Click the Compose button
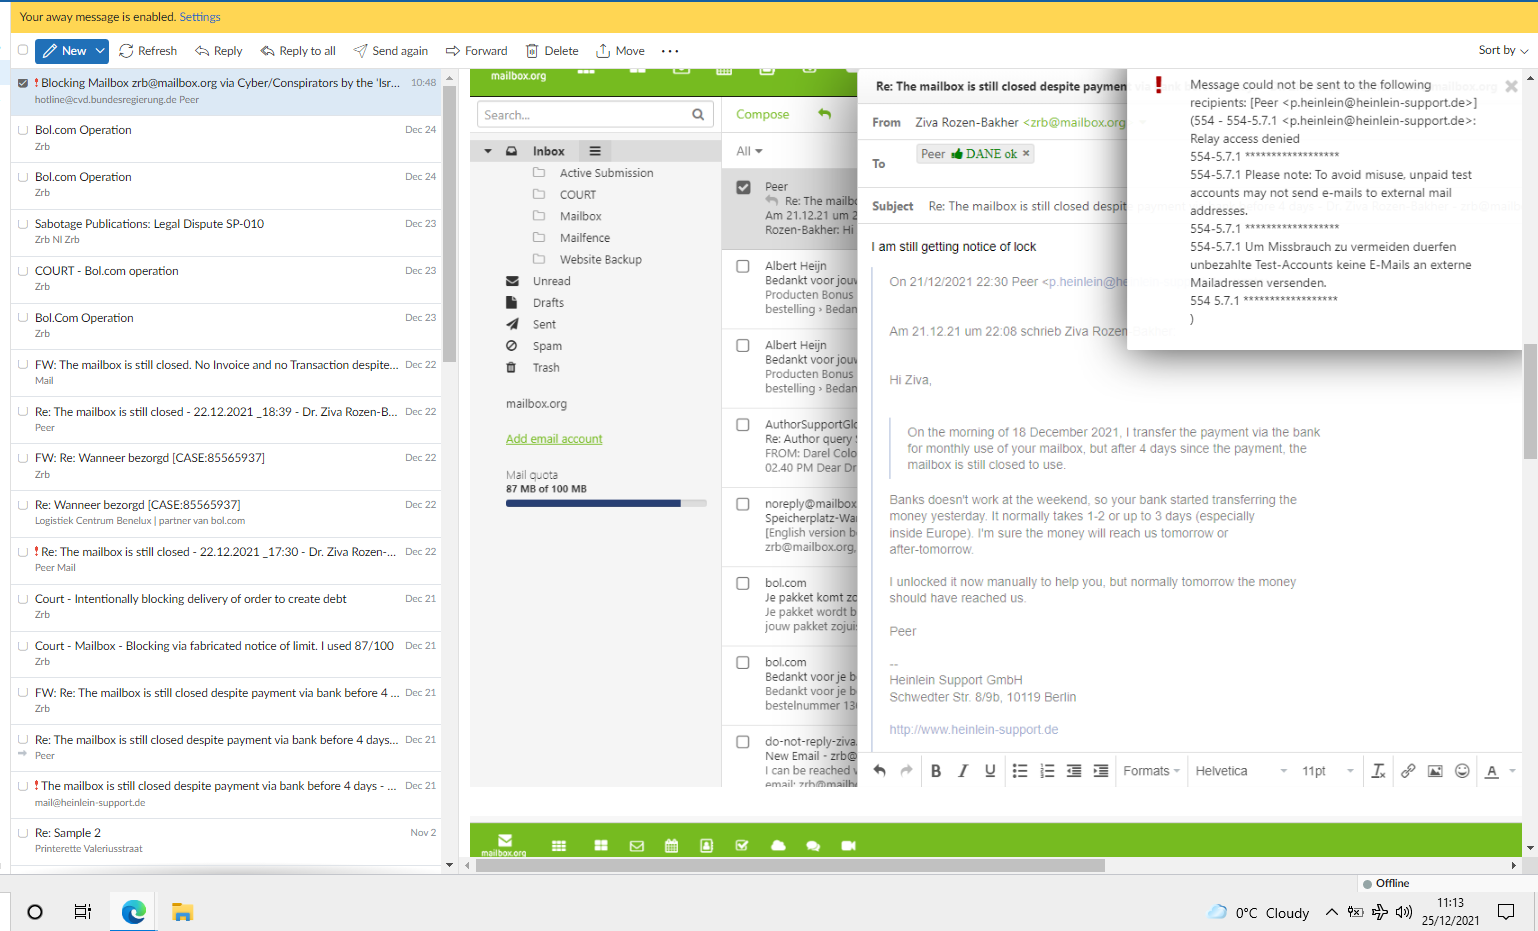Screen dimensions: 1538x931 [762, 115]
